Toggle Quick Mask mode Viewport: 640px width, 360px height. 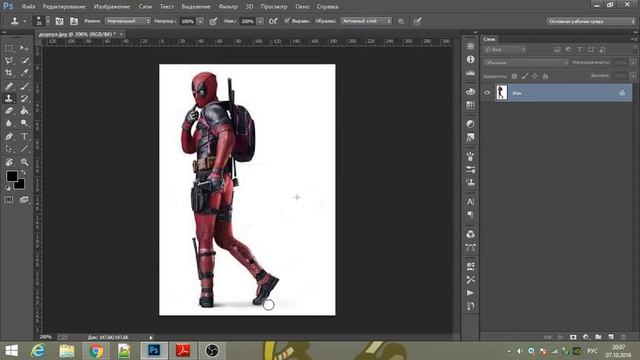click(9, 200)
